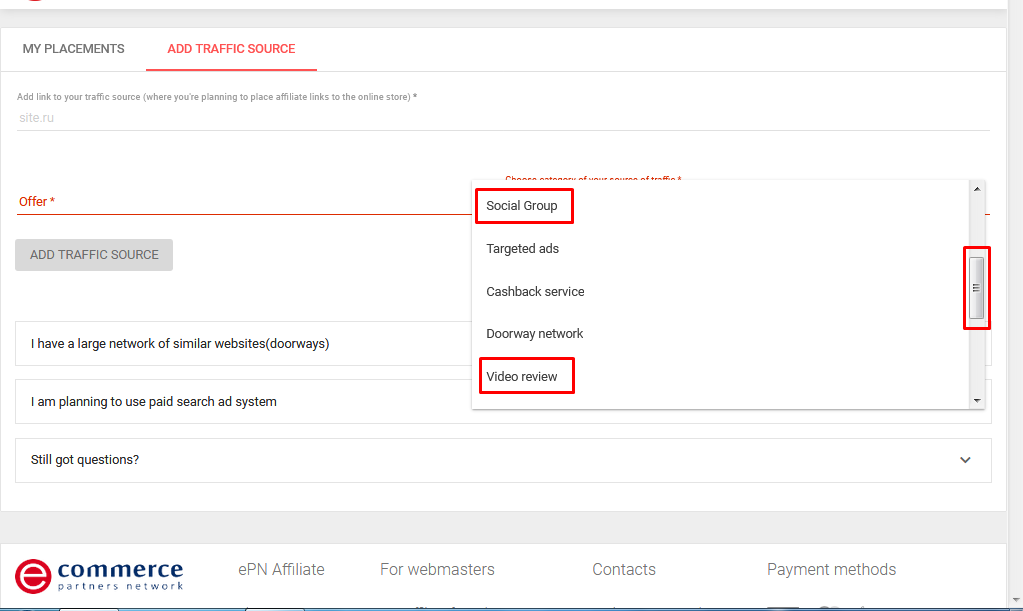Click the chevron on 'Still got questions?'
The image size is (1023, 611).
tap(965, 459)
